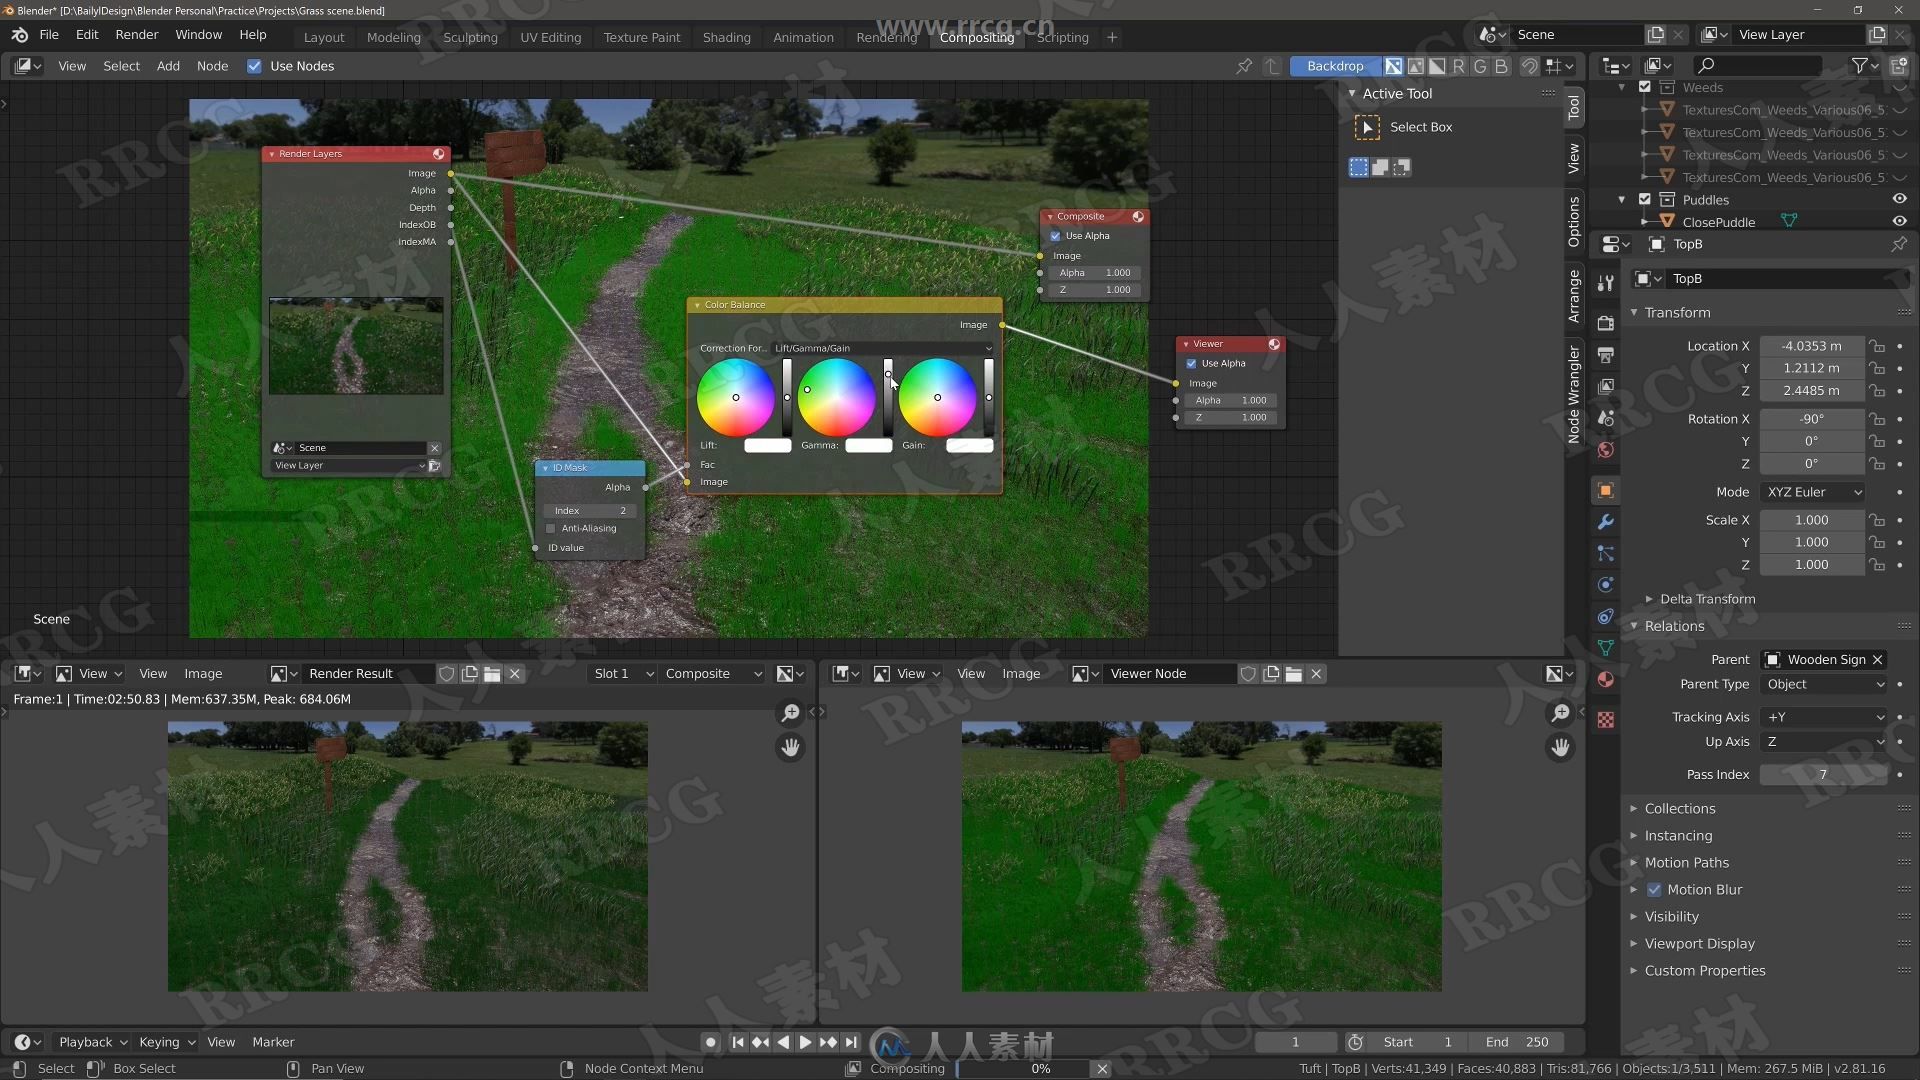This screenshot has height=1080, width=1920.
Task: Enable Use Alpha in Composite node
Action: pyautogui.click(x=1055, y=235)
